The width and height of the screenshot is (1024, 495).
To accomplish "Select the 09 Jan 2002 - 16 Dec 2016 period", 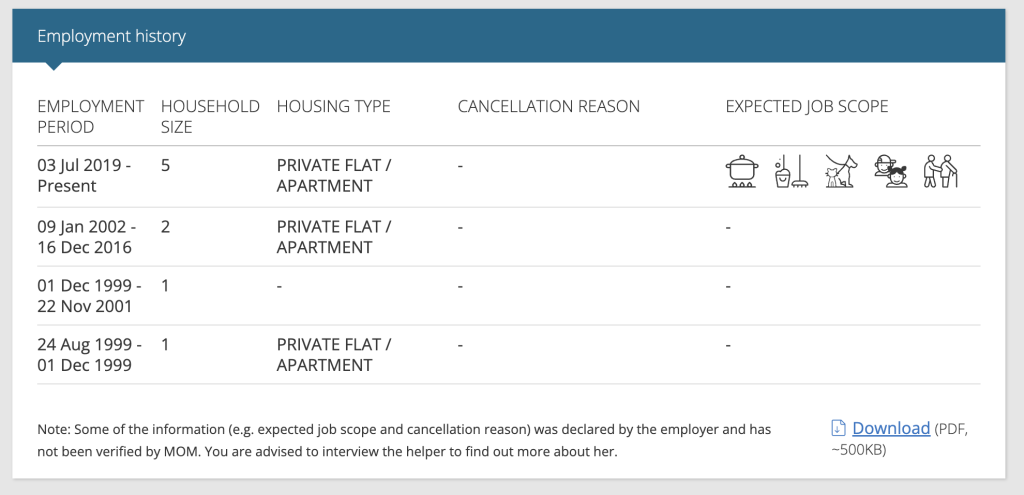I will tap(87, 237).
